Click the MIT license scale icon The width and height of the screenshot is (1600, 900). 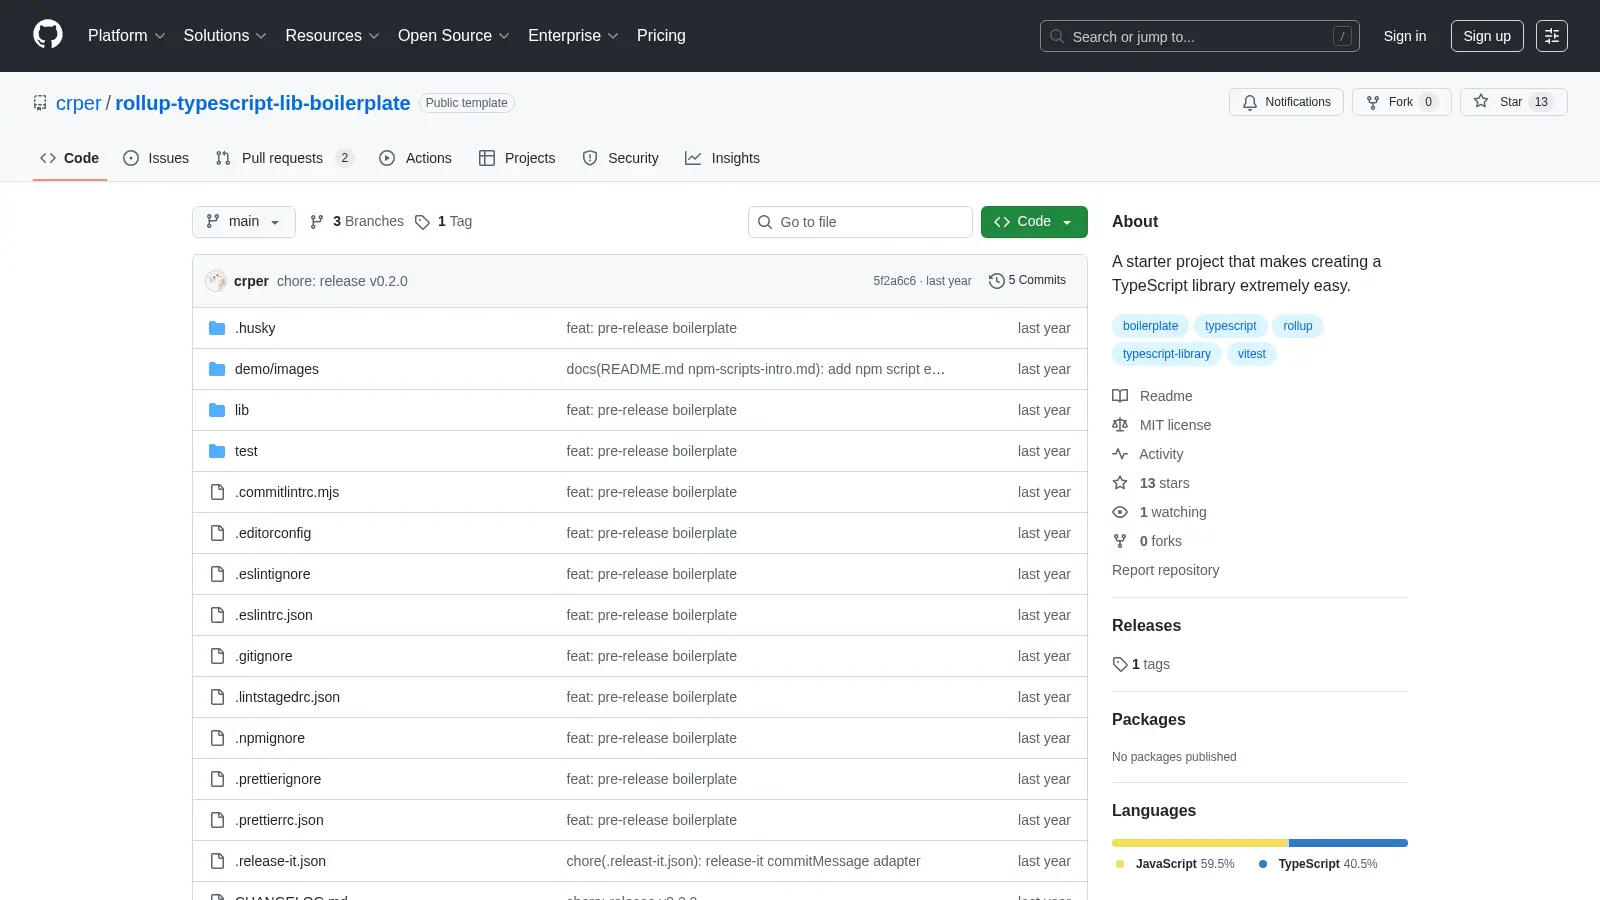coord(1120,425)
